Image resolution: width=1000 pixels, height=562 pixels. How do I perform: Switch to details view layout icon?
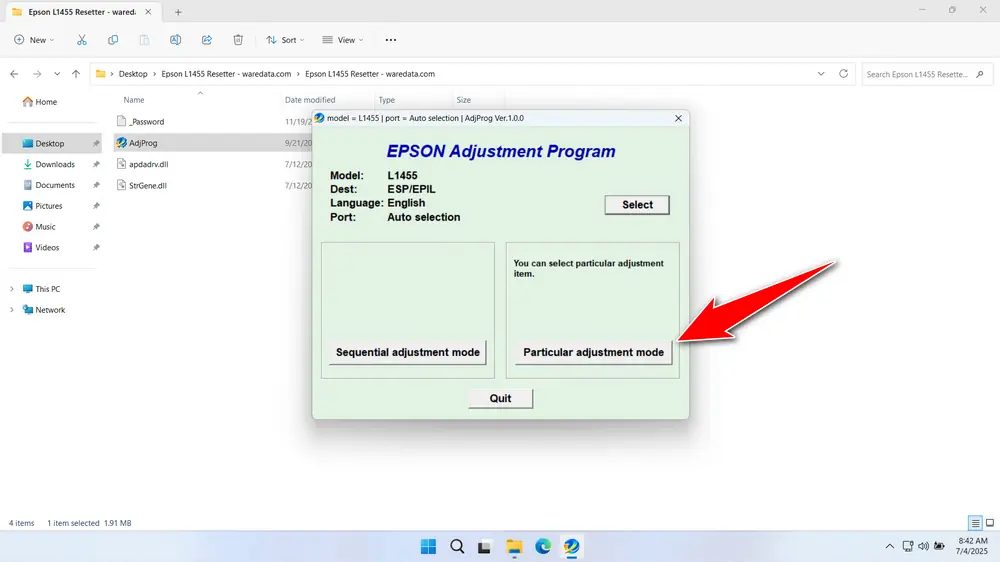coord(974,523)
